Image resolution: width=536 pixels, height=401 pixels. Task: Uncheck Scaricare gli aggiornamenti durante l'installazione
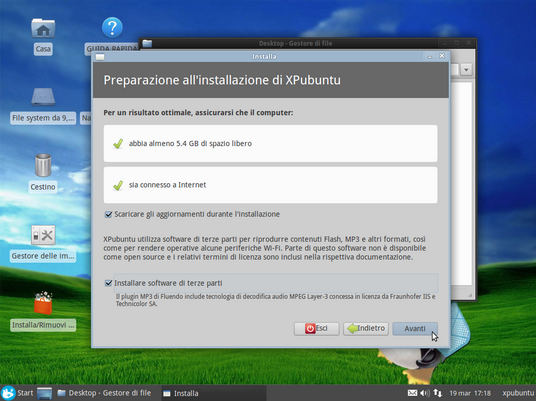pyautogui.click(x=108, y=214)
